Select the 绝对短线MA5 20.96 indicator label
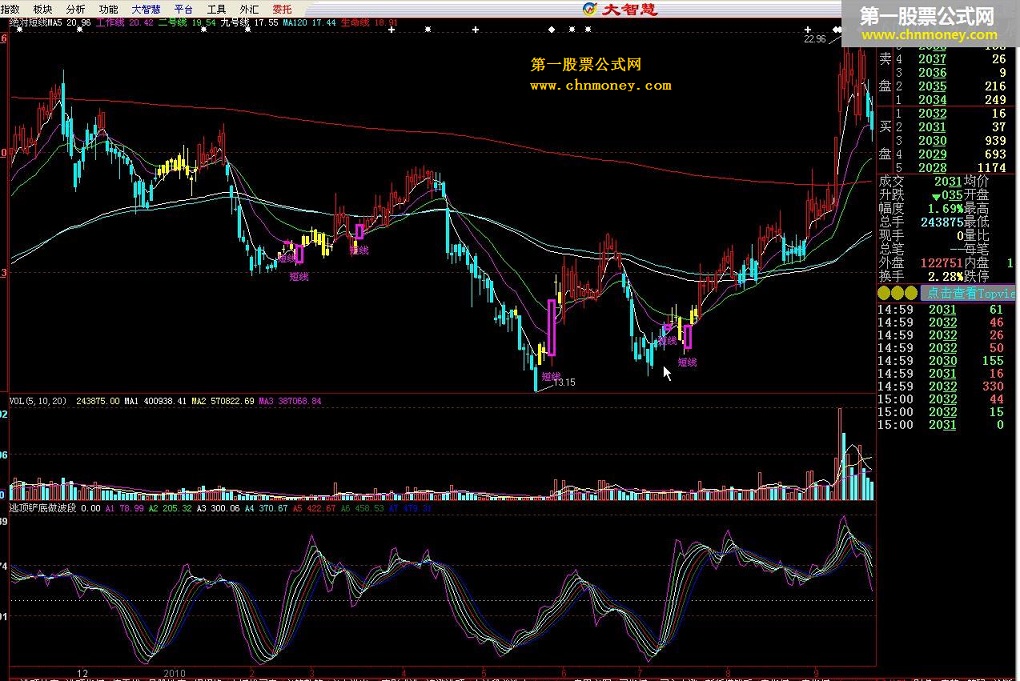The height and width of the screenshot is (681, 1020). pos(50,22)
